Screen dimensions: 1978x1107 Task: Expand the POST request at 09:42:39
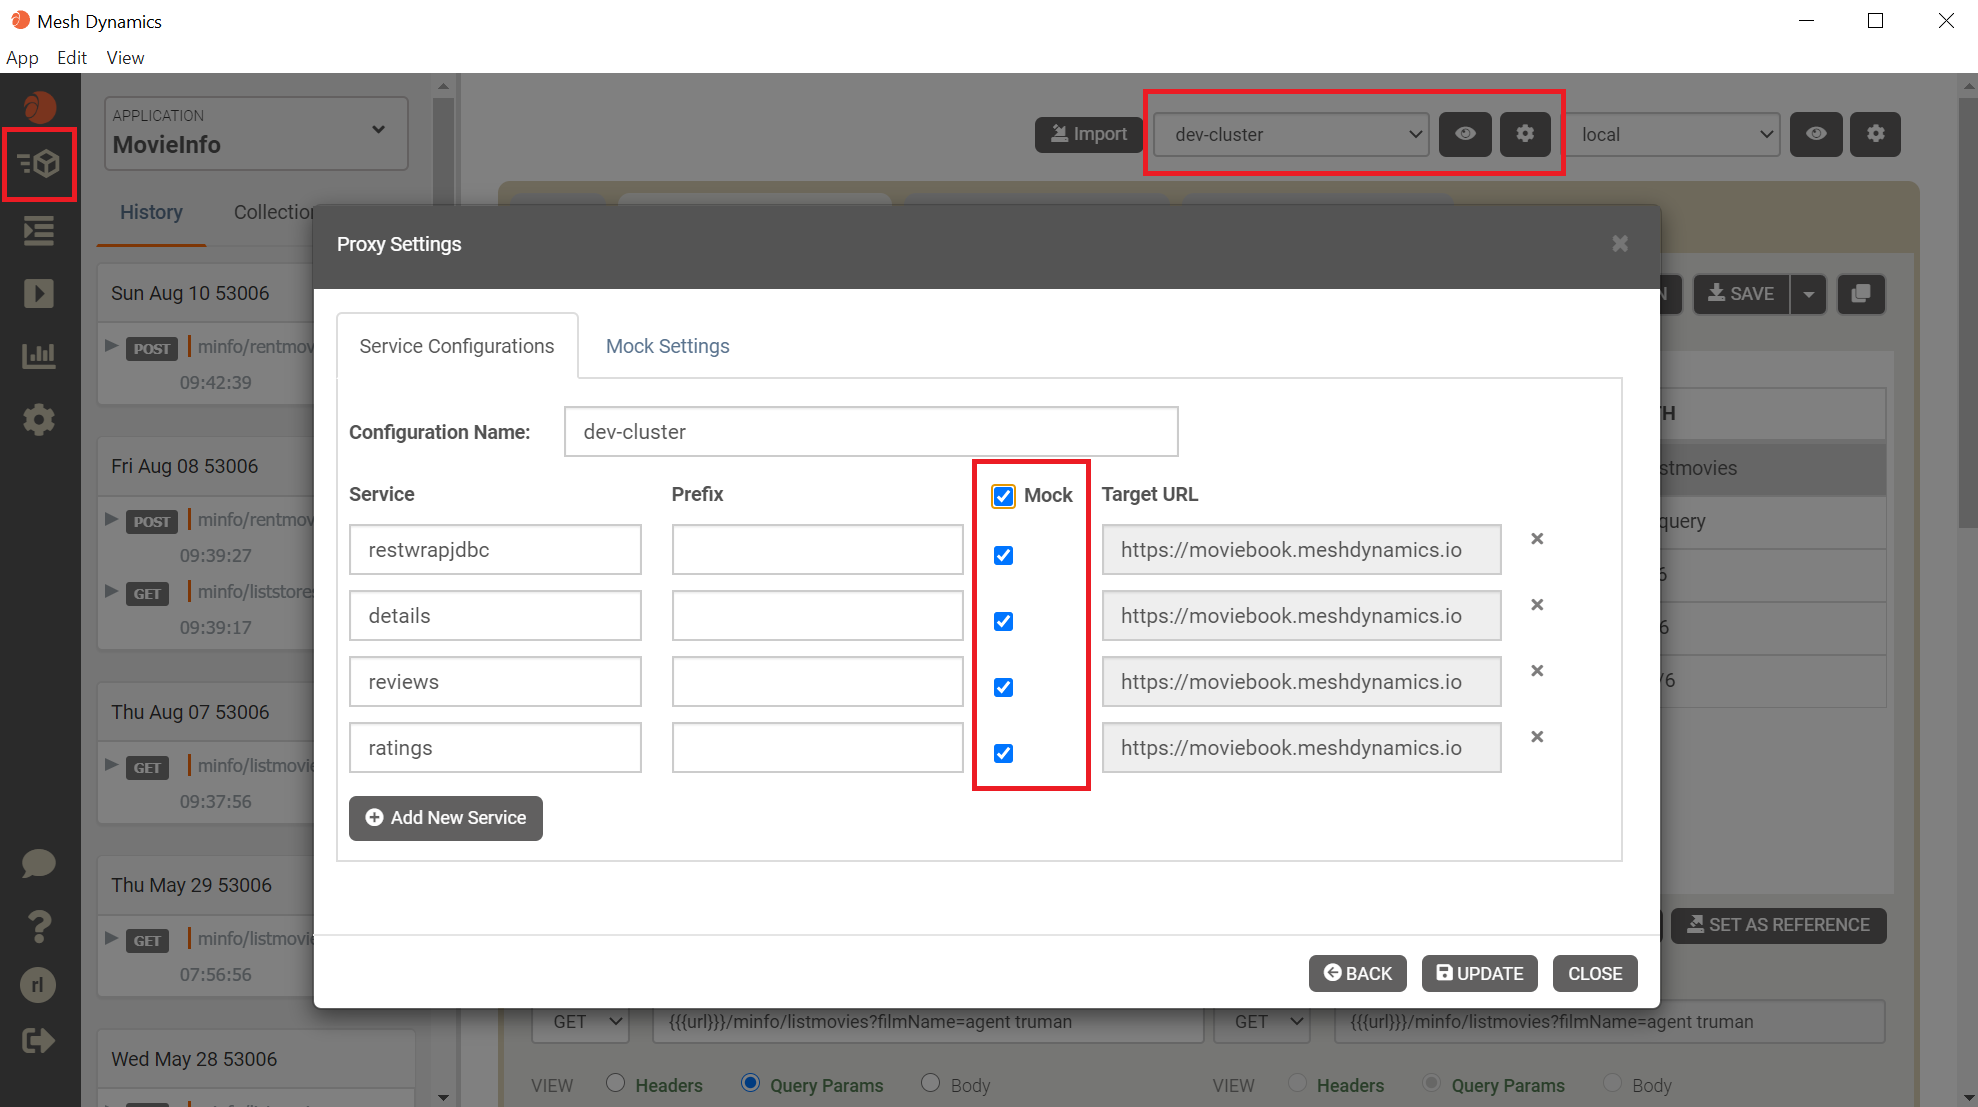[112, 346]
